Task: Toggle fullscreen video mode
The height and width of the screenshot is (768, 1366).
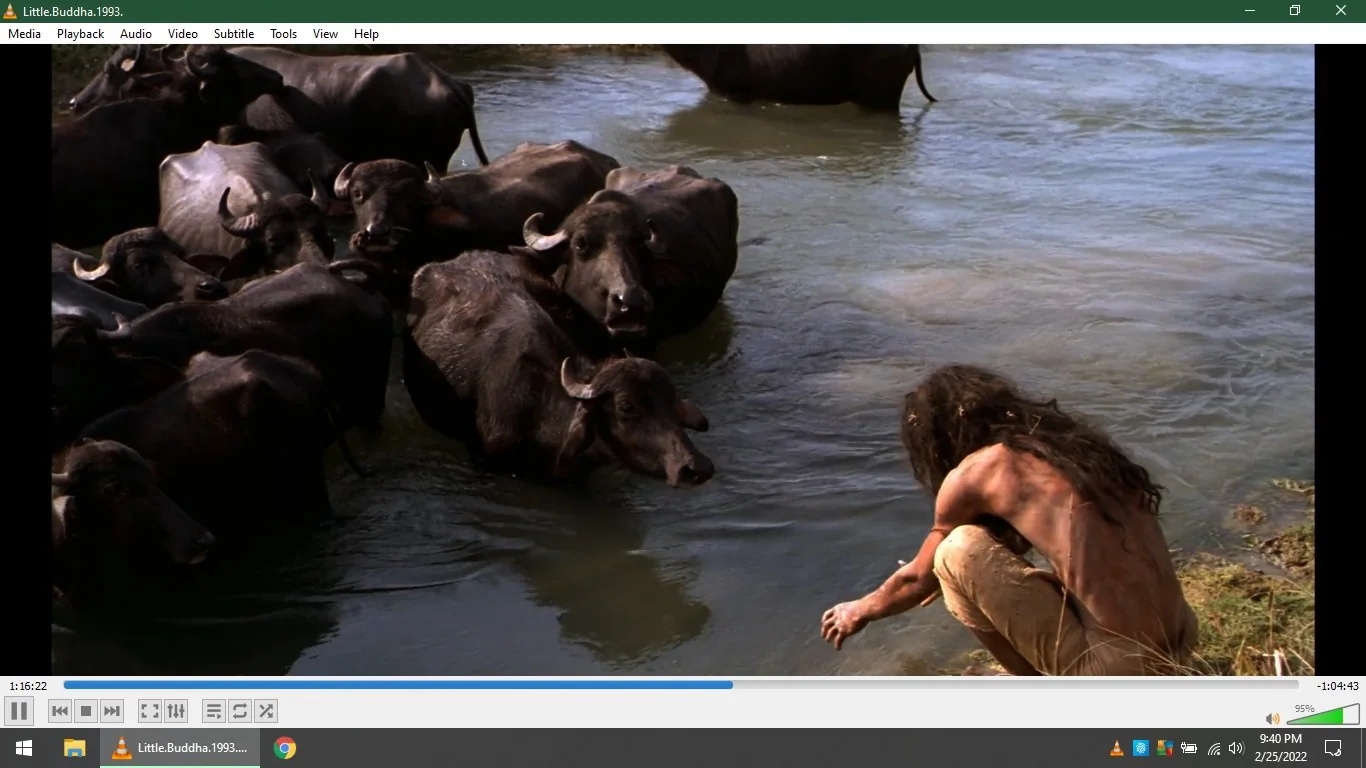Action: tap(149, 711)
